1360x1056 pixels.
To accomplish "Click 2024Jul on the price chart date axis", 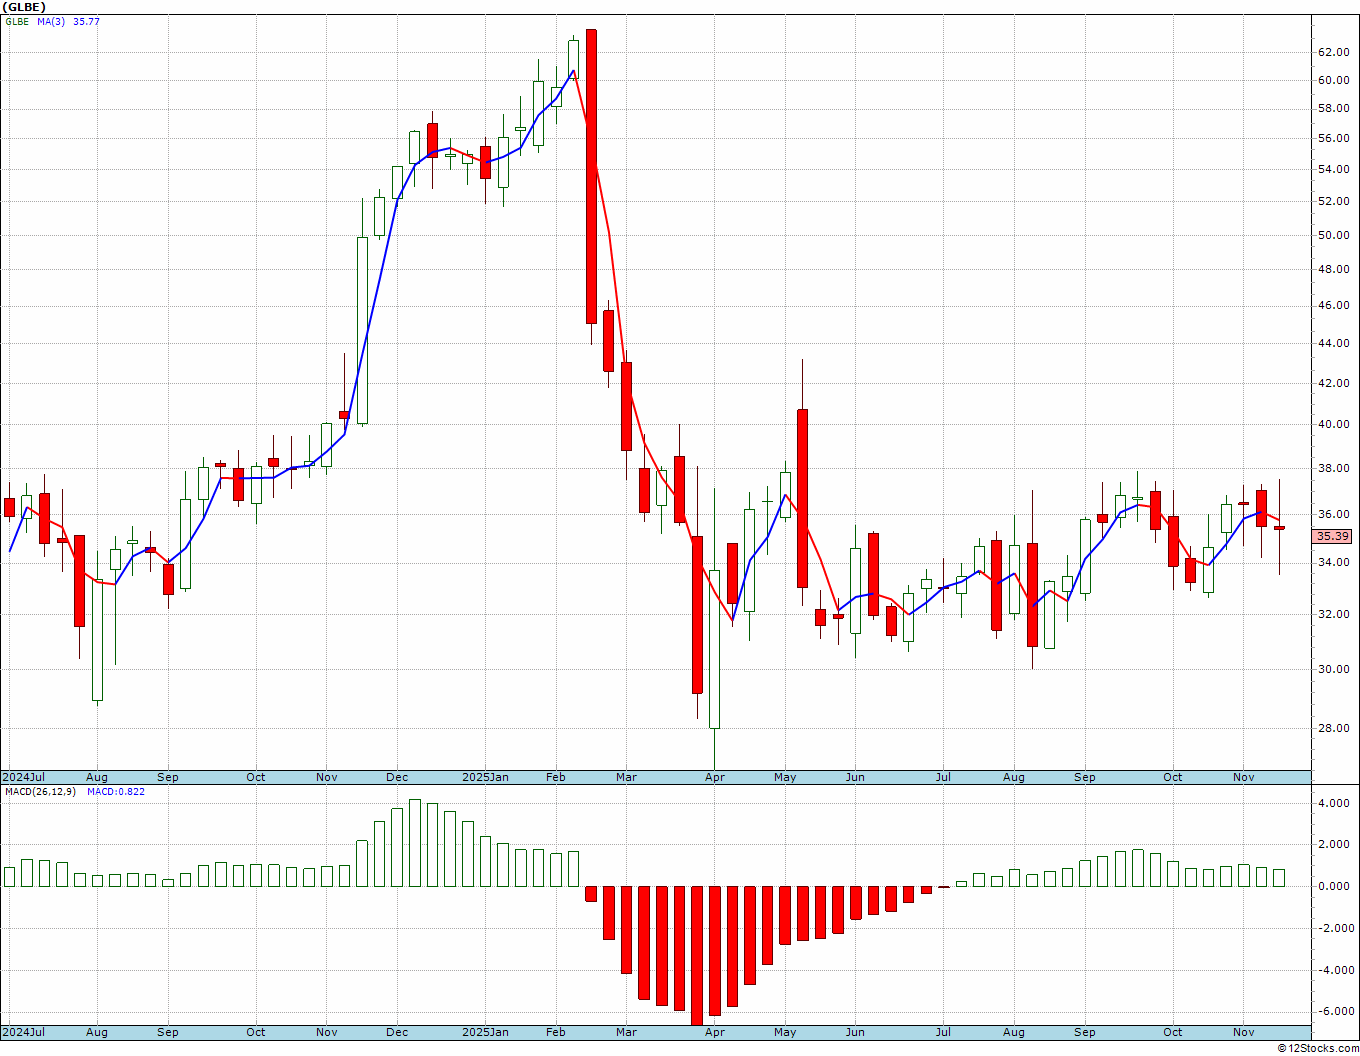I will (x=24, y=777).
